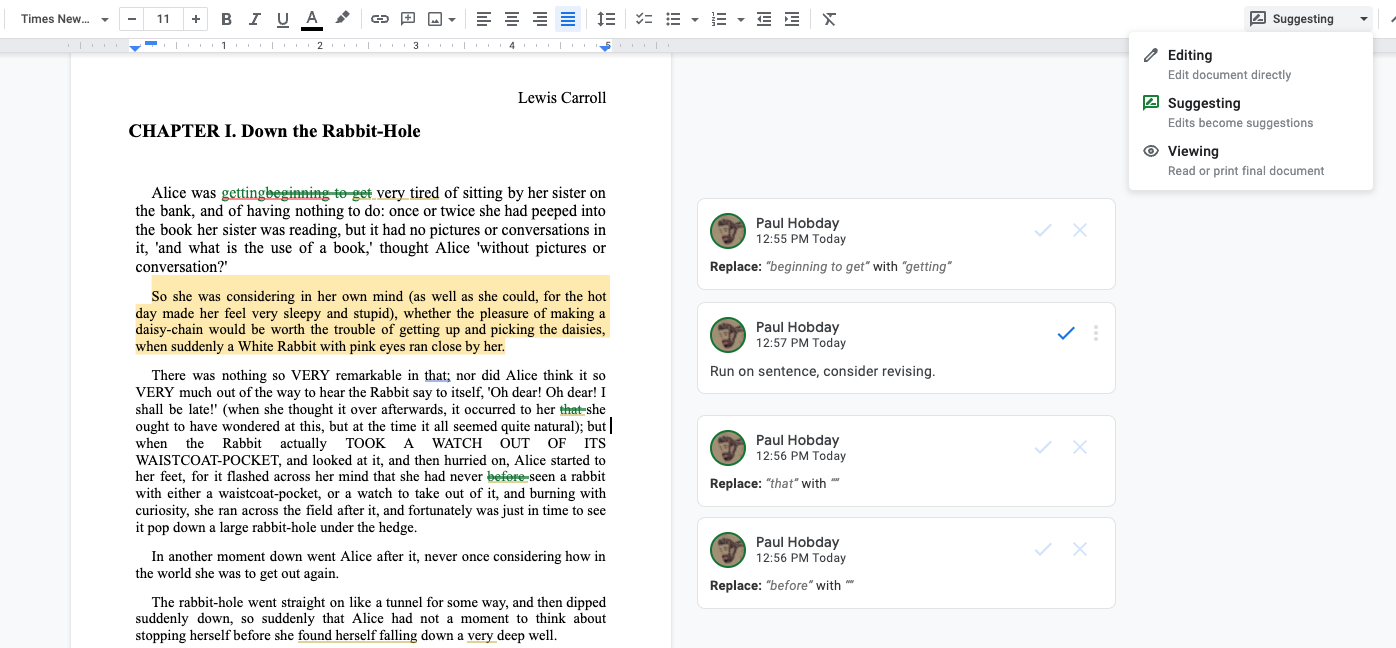Screen dimensions: 1396x648
Task: Open the insert link tool
Action: (x=379, y=18)
